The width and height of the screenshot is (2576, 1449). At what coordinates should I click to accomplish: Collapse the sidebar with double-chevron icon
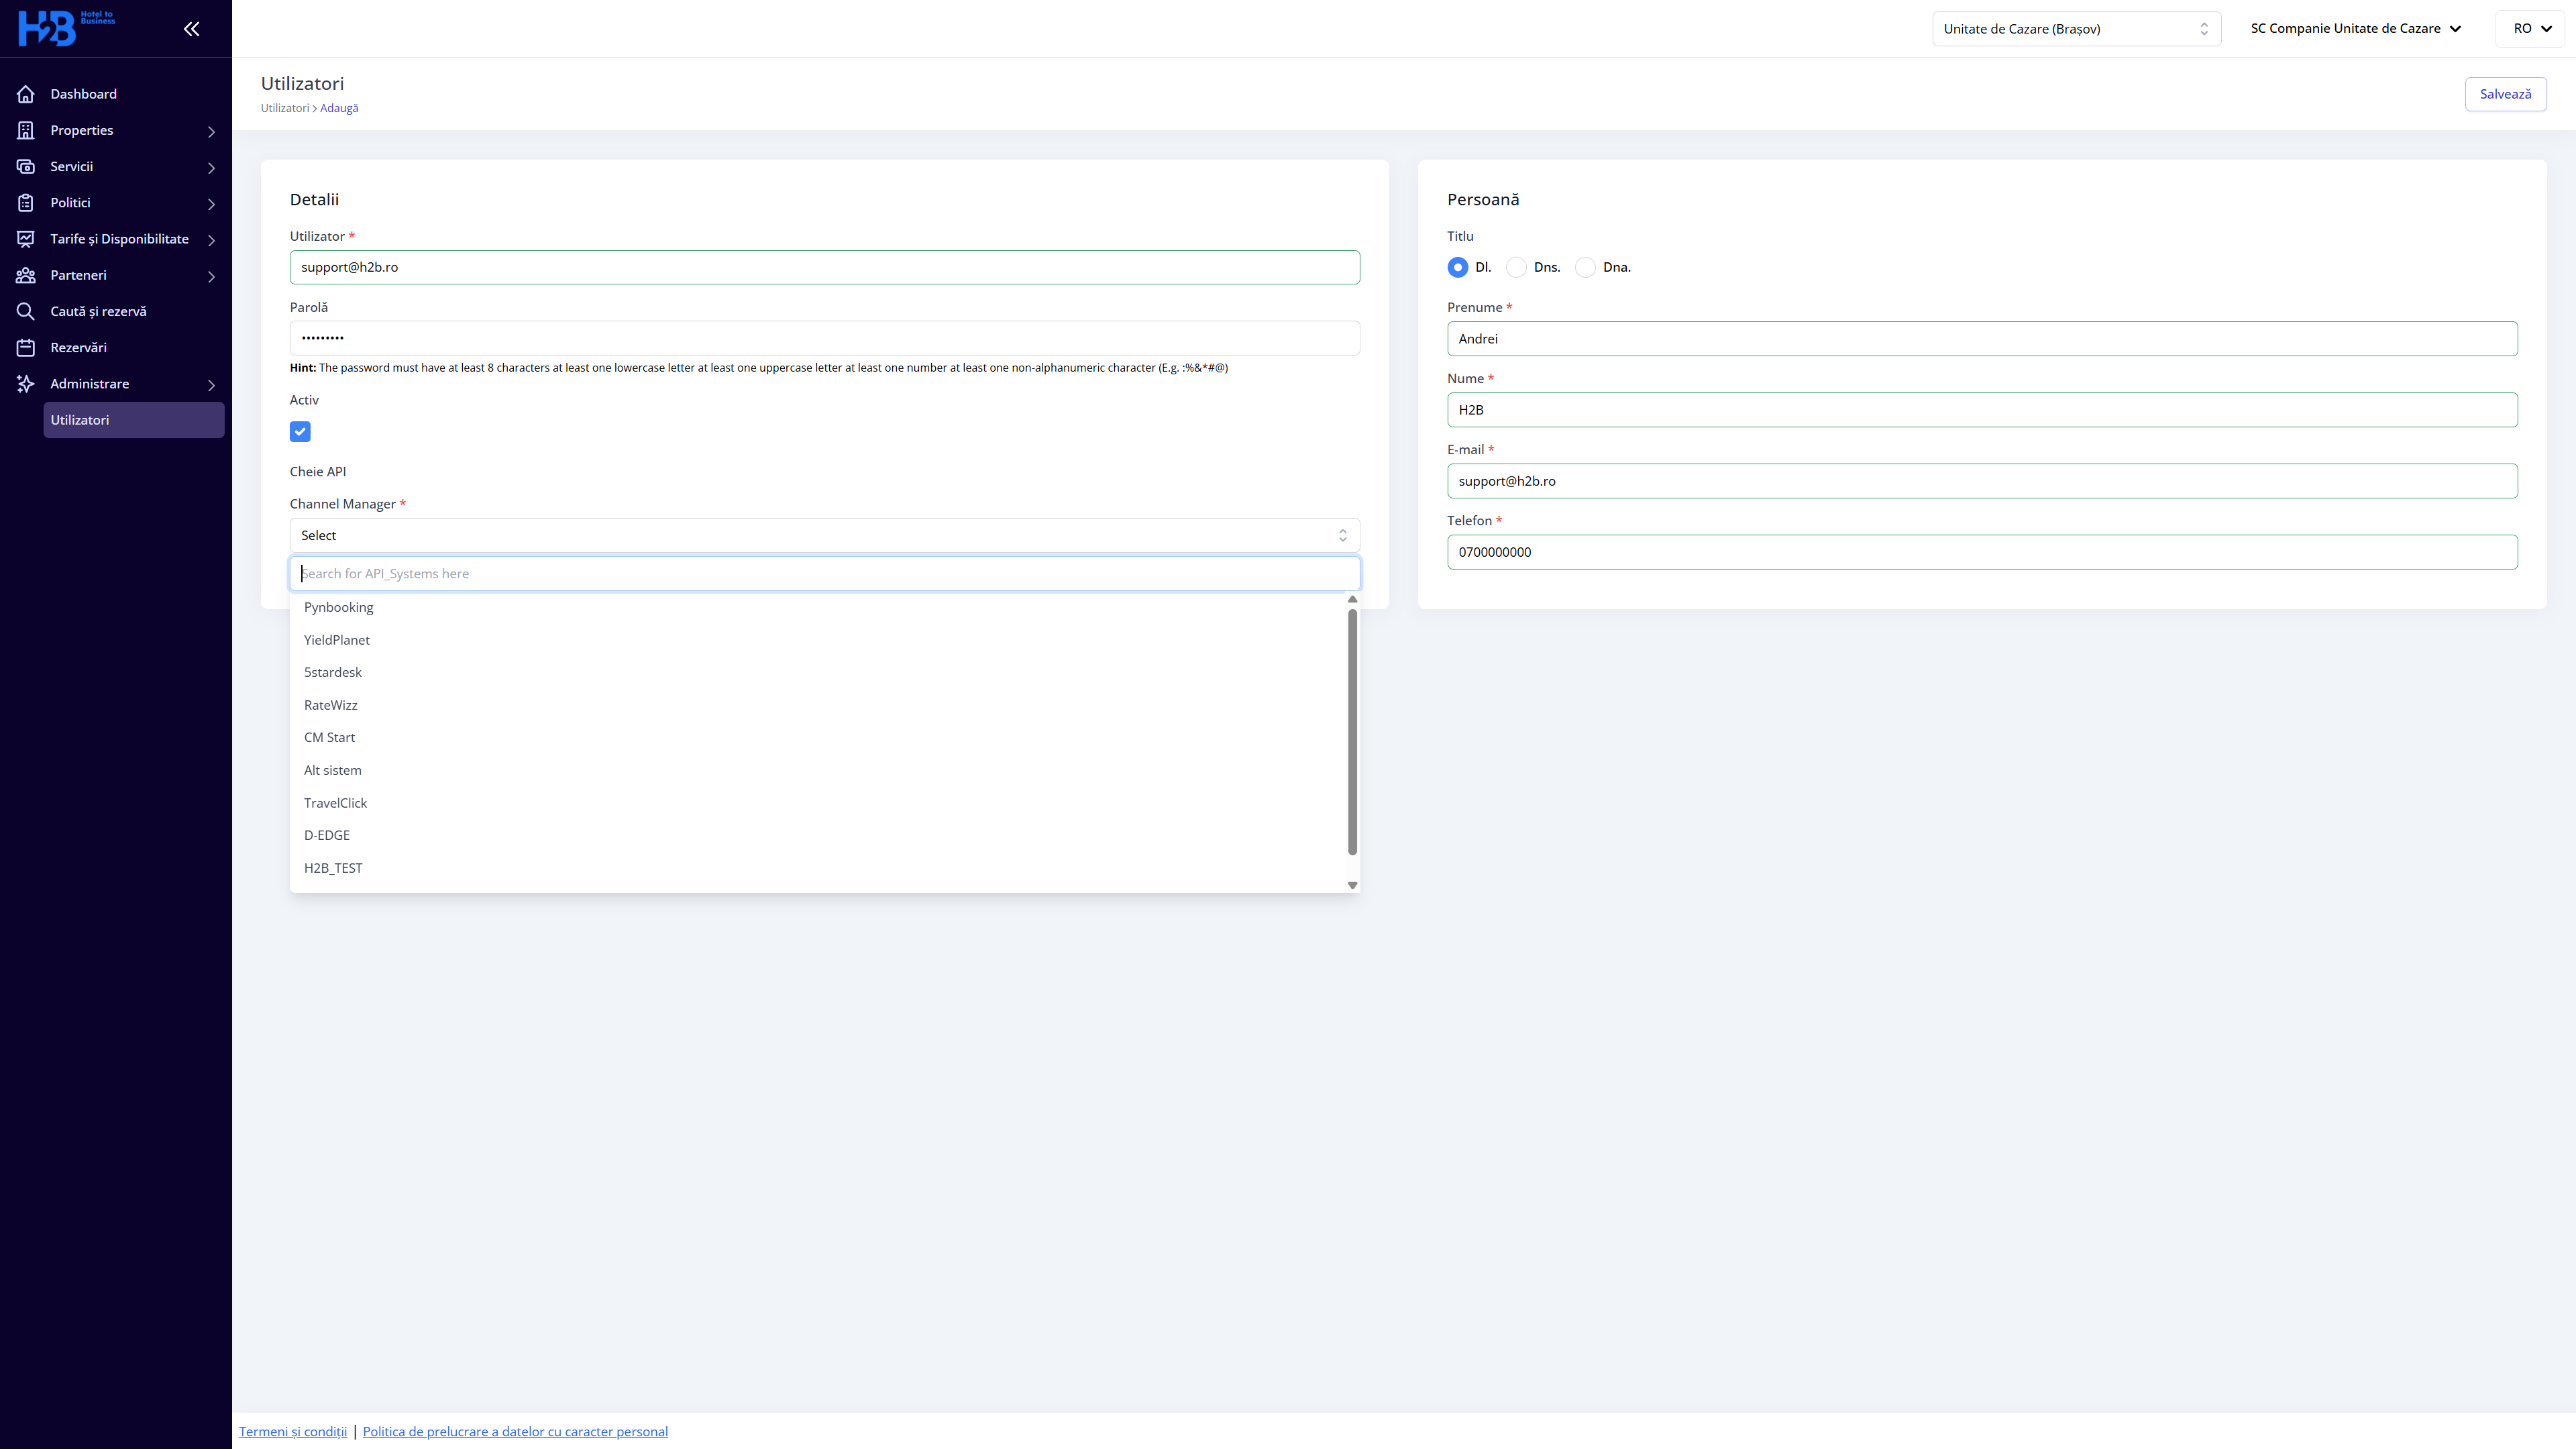(x=191, y=29)
